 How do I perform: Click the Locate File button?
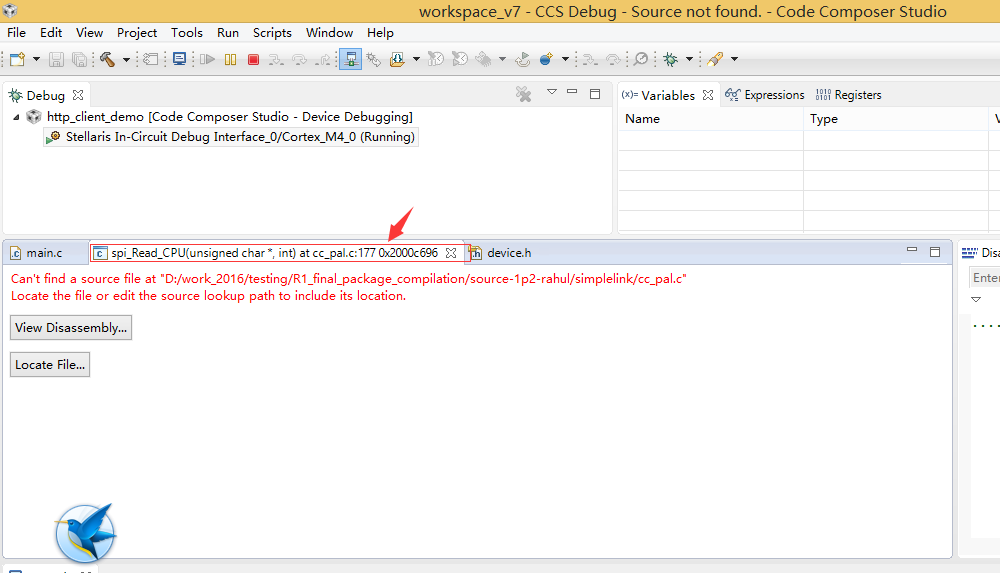coord(50,364)
